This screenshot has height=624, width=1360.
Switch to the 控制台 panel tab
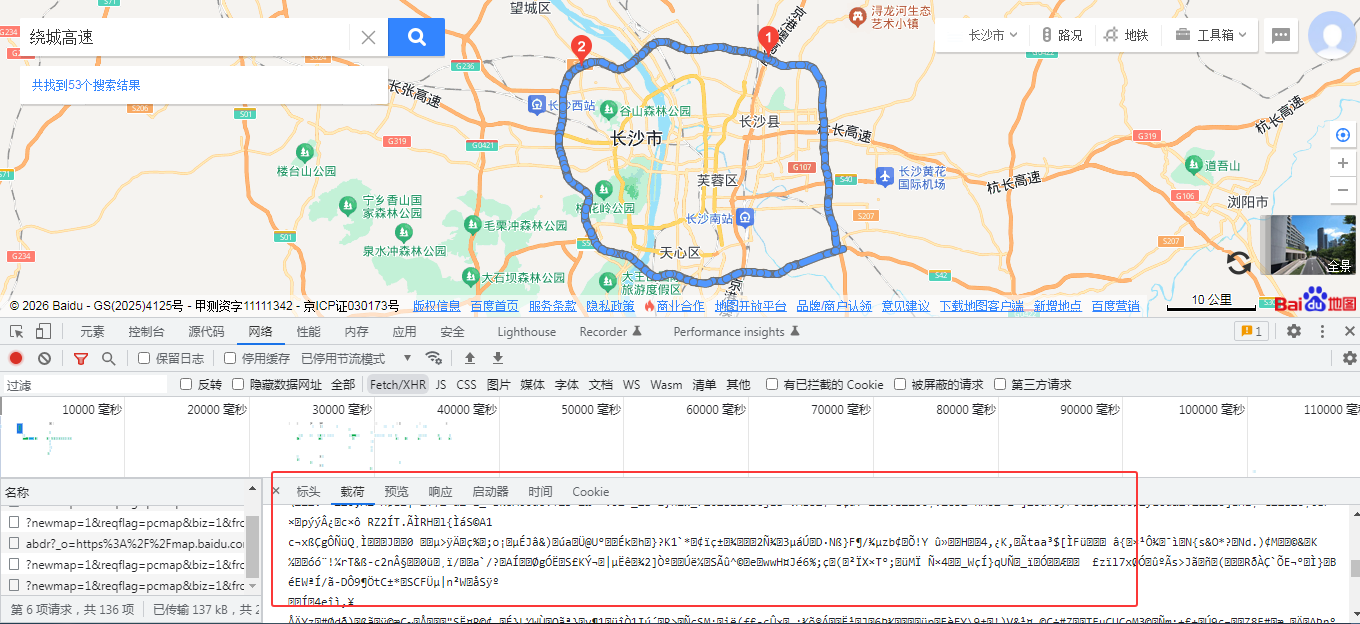pos(146,332)
